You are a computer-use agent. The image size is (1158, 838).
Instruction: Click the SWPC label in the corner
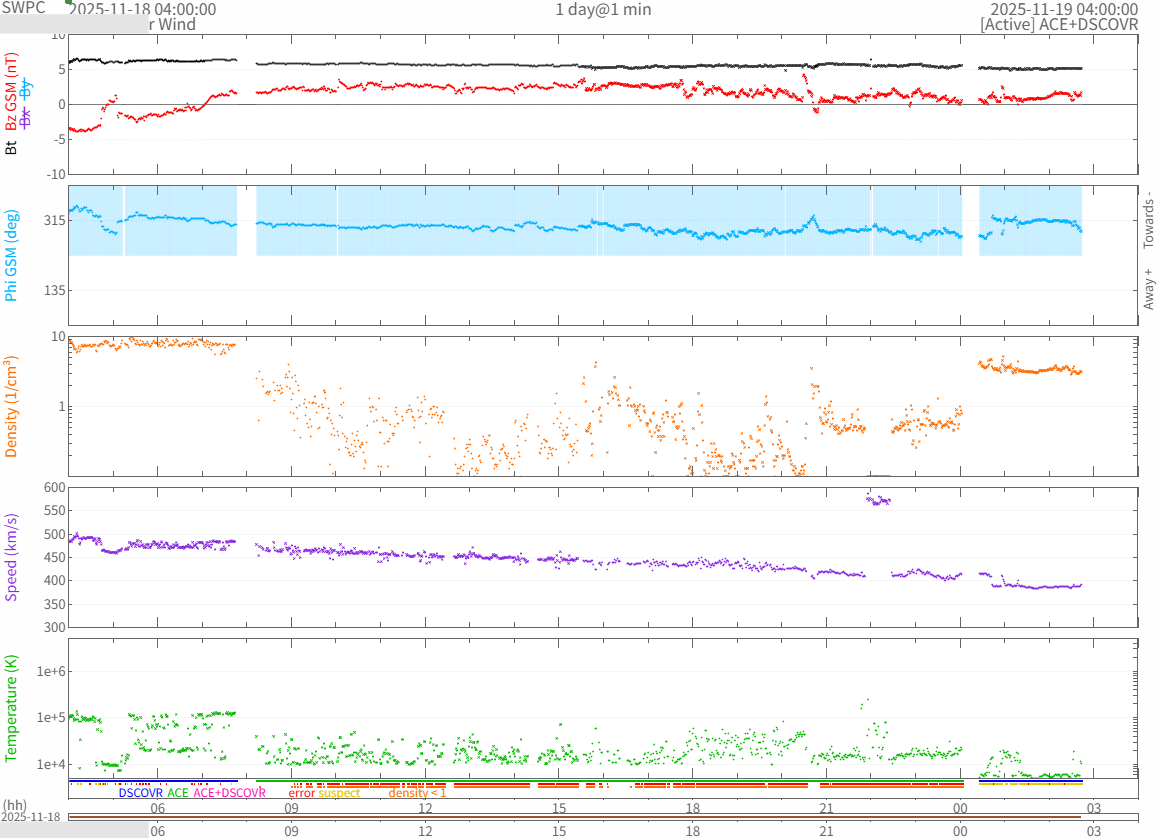click(24, 8)
